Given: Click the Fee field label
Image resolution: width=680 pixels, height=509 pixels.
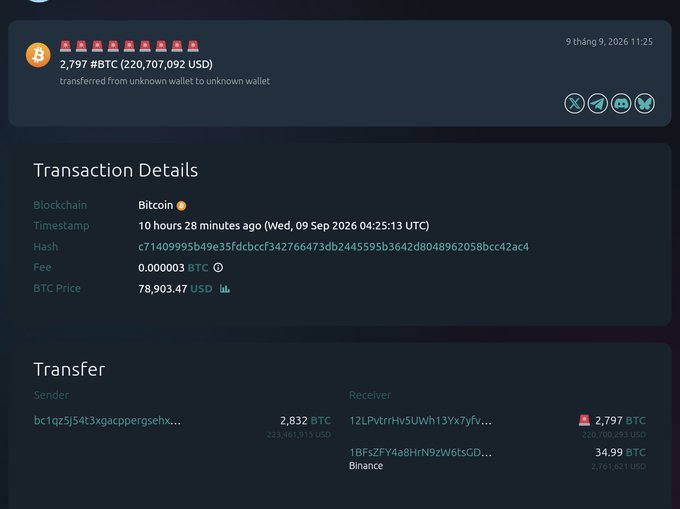Looking at the screenshot, I should point(42,268).
